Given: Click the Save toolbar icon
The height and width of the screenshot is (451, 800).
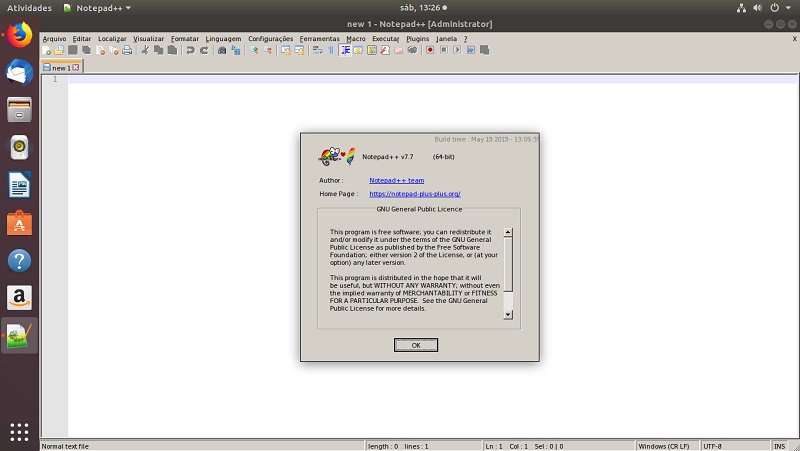Looking at the screenshot, I should pyautogui.click(x=73, y=50).
